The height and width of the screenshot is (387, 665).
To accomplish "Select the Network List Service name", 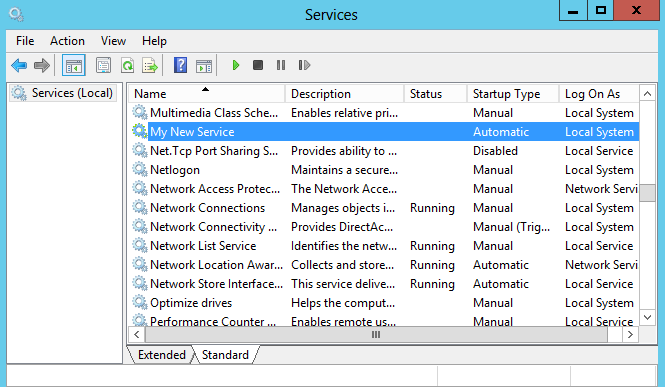I will point(203,246).
